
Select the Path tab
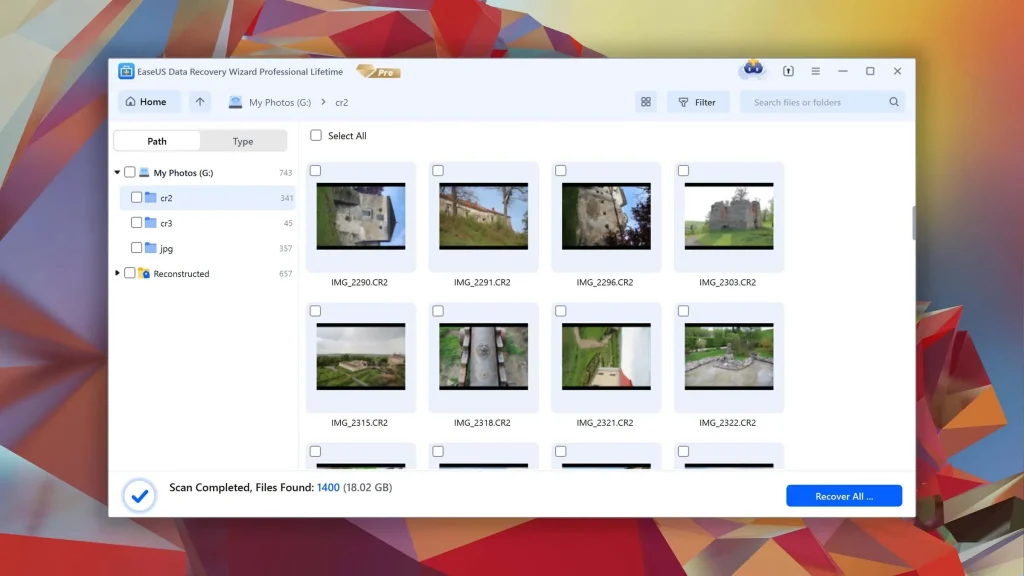(157, 141)
